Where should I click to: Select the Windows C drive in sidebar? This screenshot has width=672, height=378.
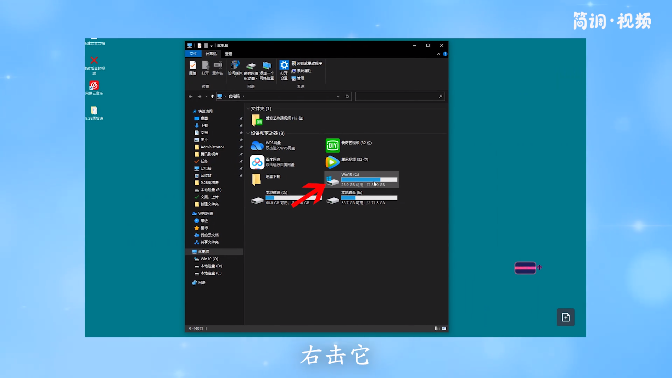[x=207, y=259]
